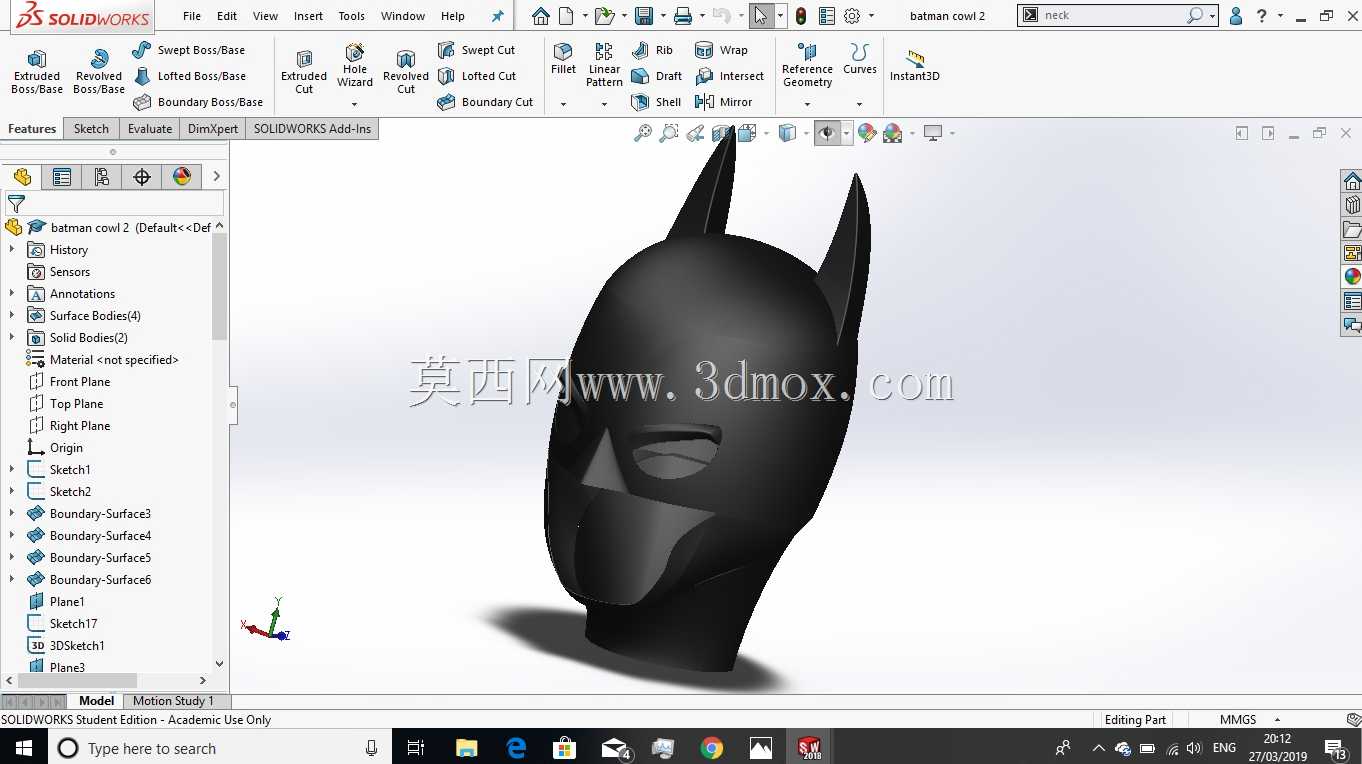
Task: Pin the SOLIDWORKS menu bar
Action: [498, 16]
